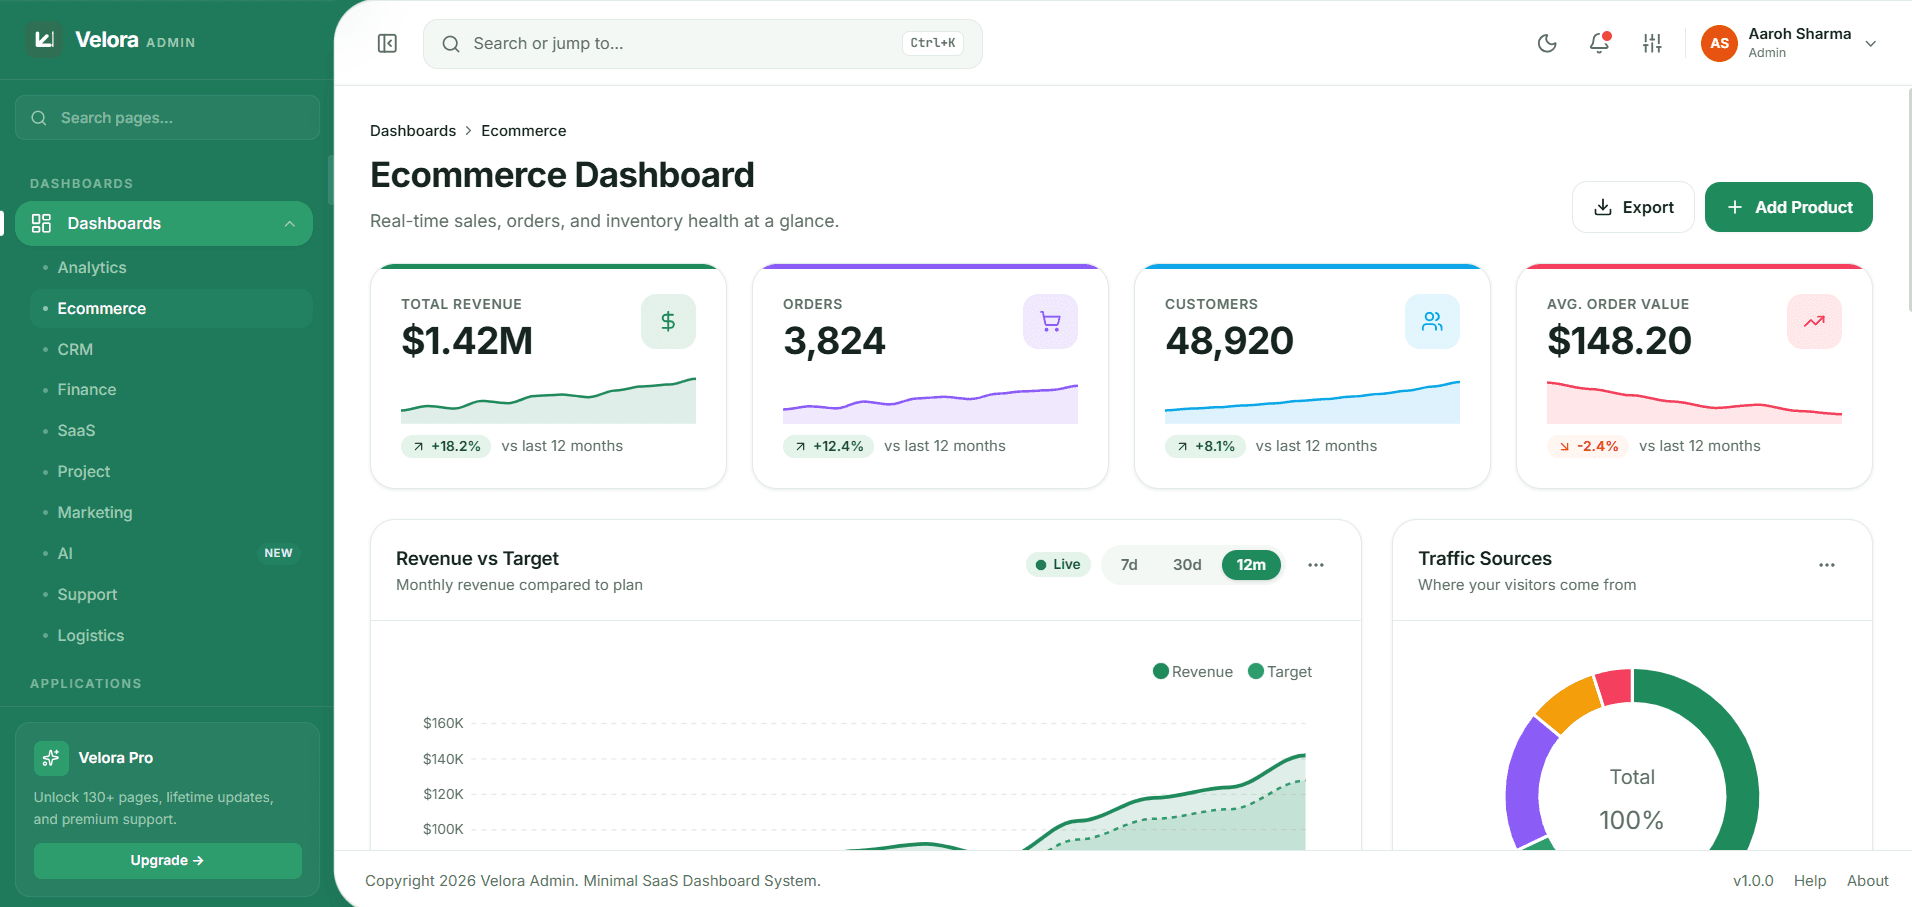Focus the Search pages sidebar field

click(167, 118)
